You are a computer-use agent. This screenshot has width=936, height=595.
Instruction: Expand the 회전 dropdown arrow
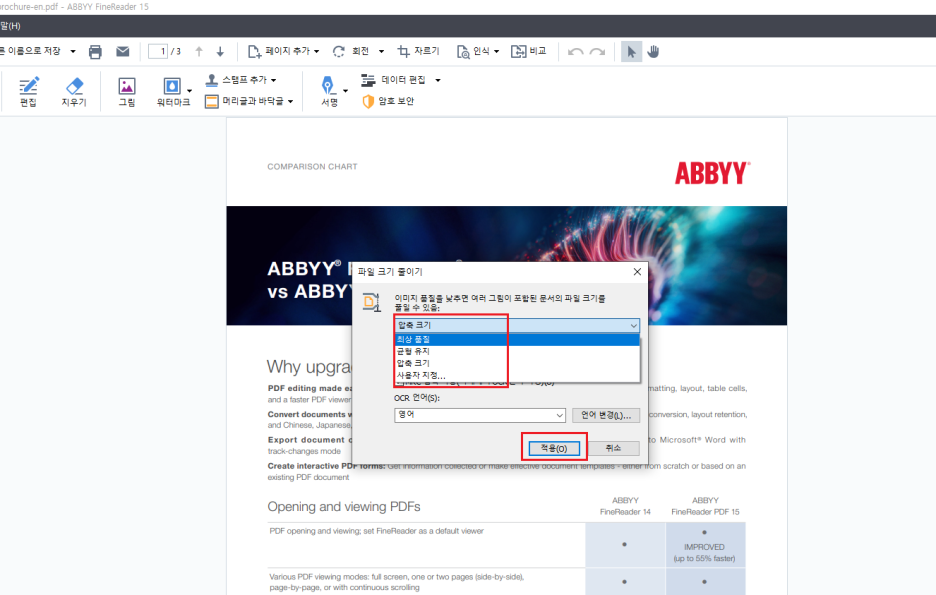pos(381,51)
